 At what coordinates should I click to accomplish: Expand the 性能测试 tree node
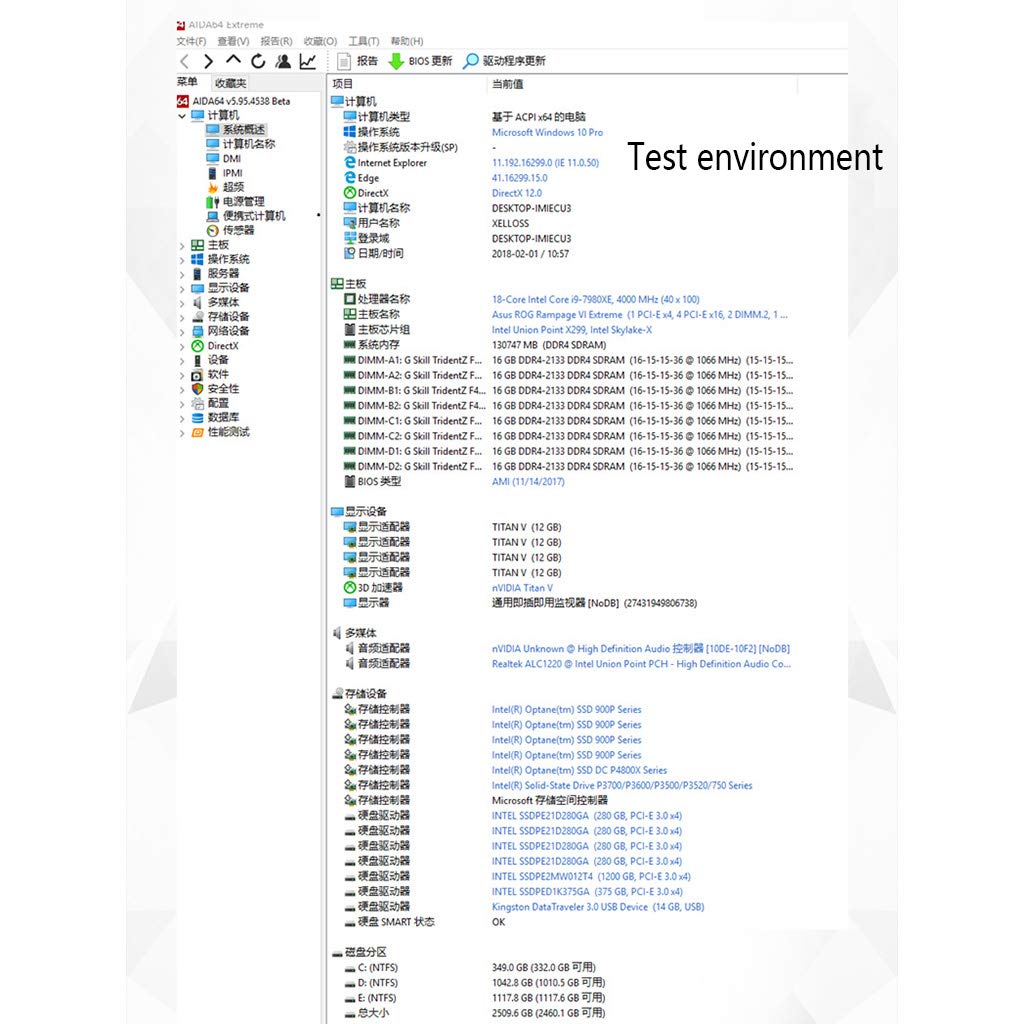point(182,433)
